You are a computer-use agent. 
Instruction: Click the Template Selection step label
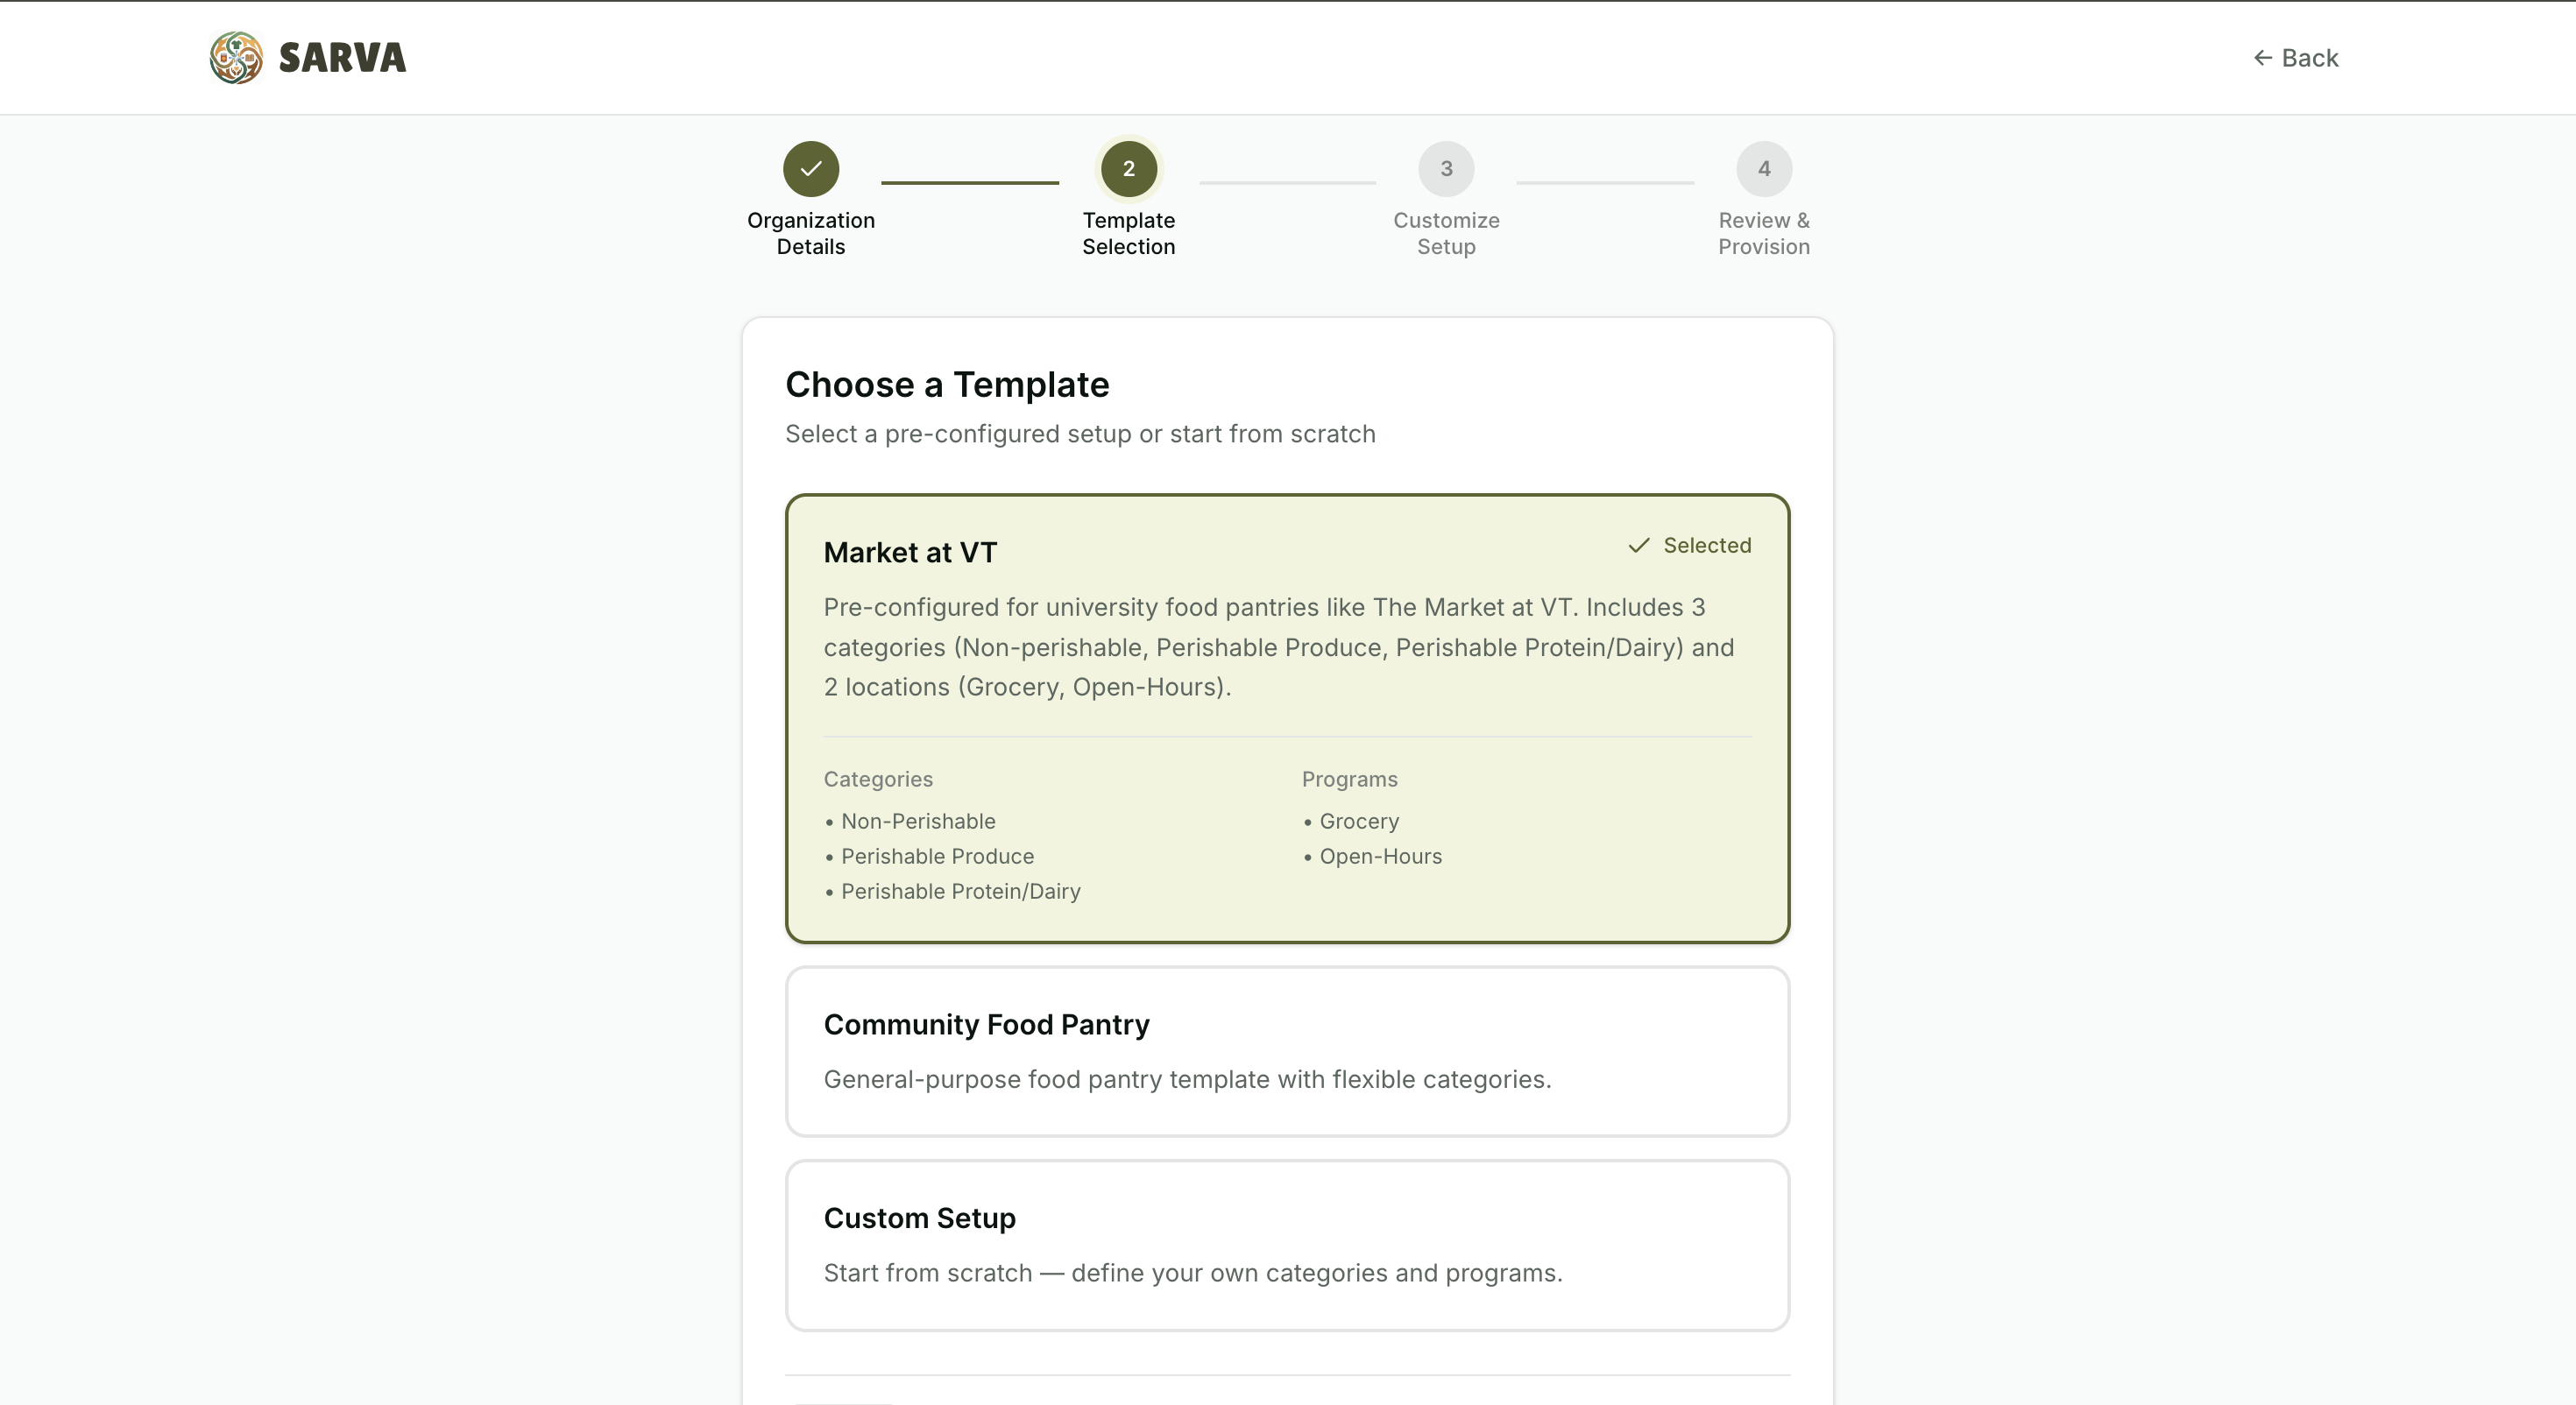point(1128,233)
